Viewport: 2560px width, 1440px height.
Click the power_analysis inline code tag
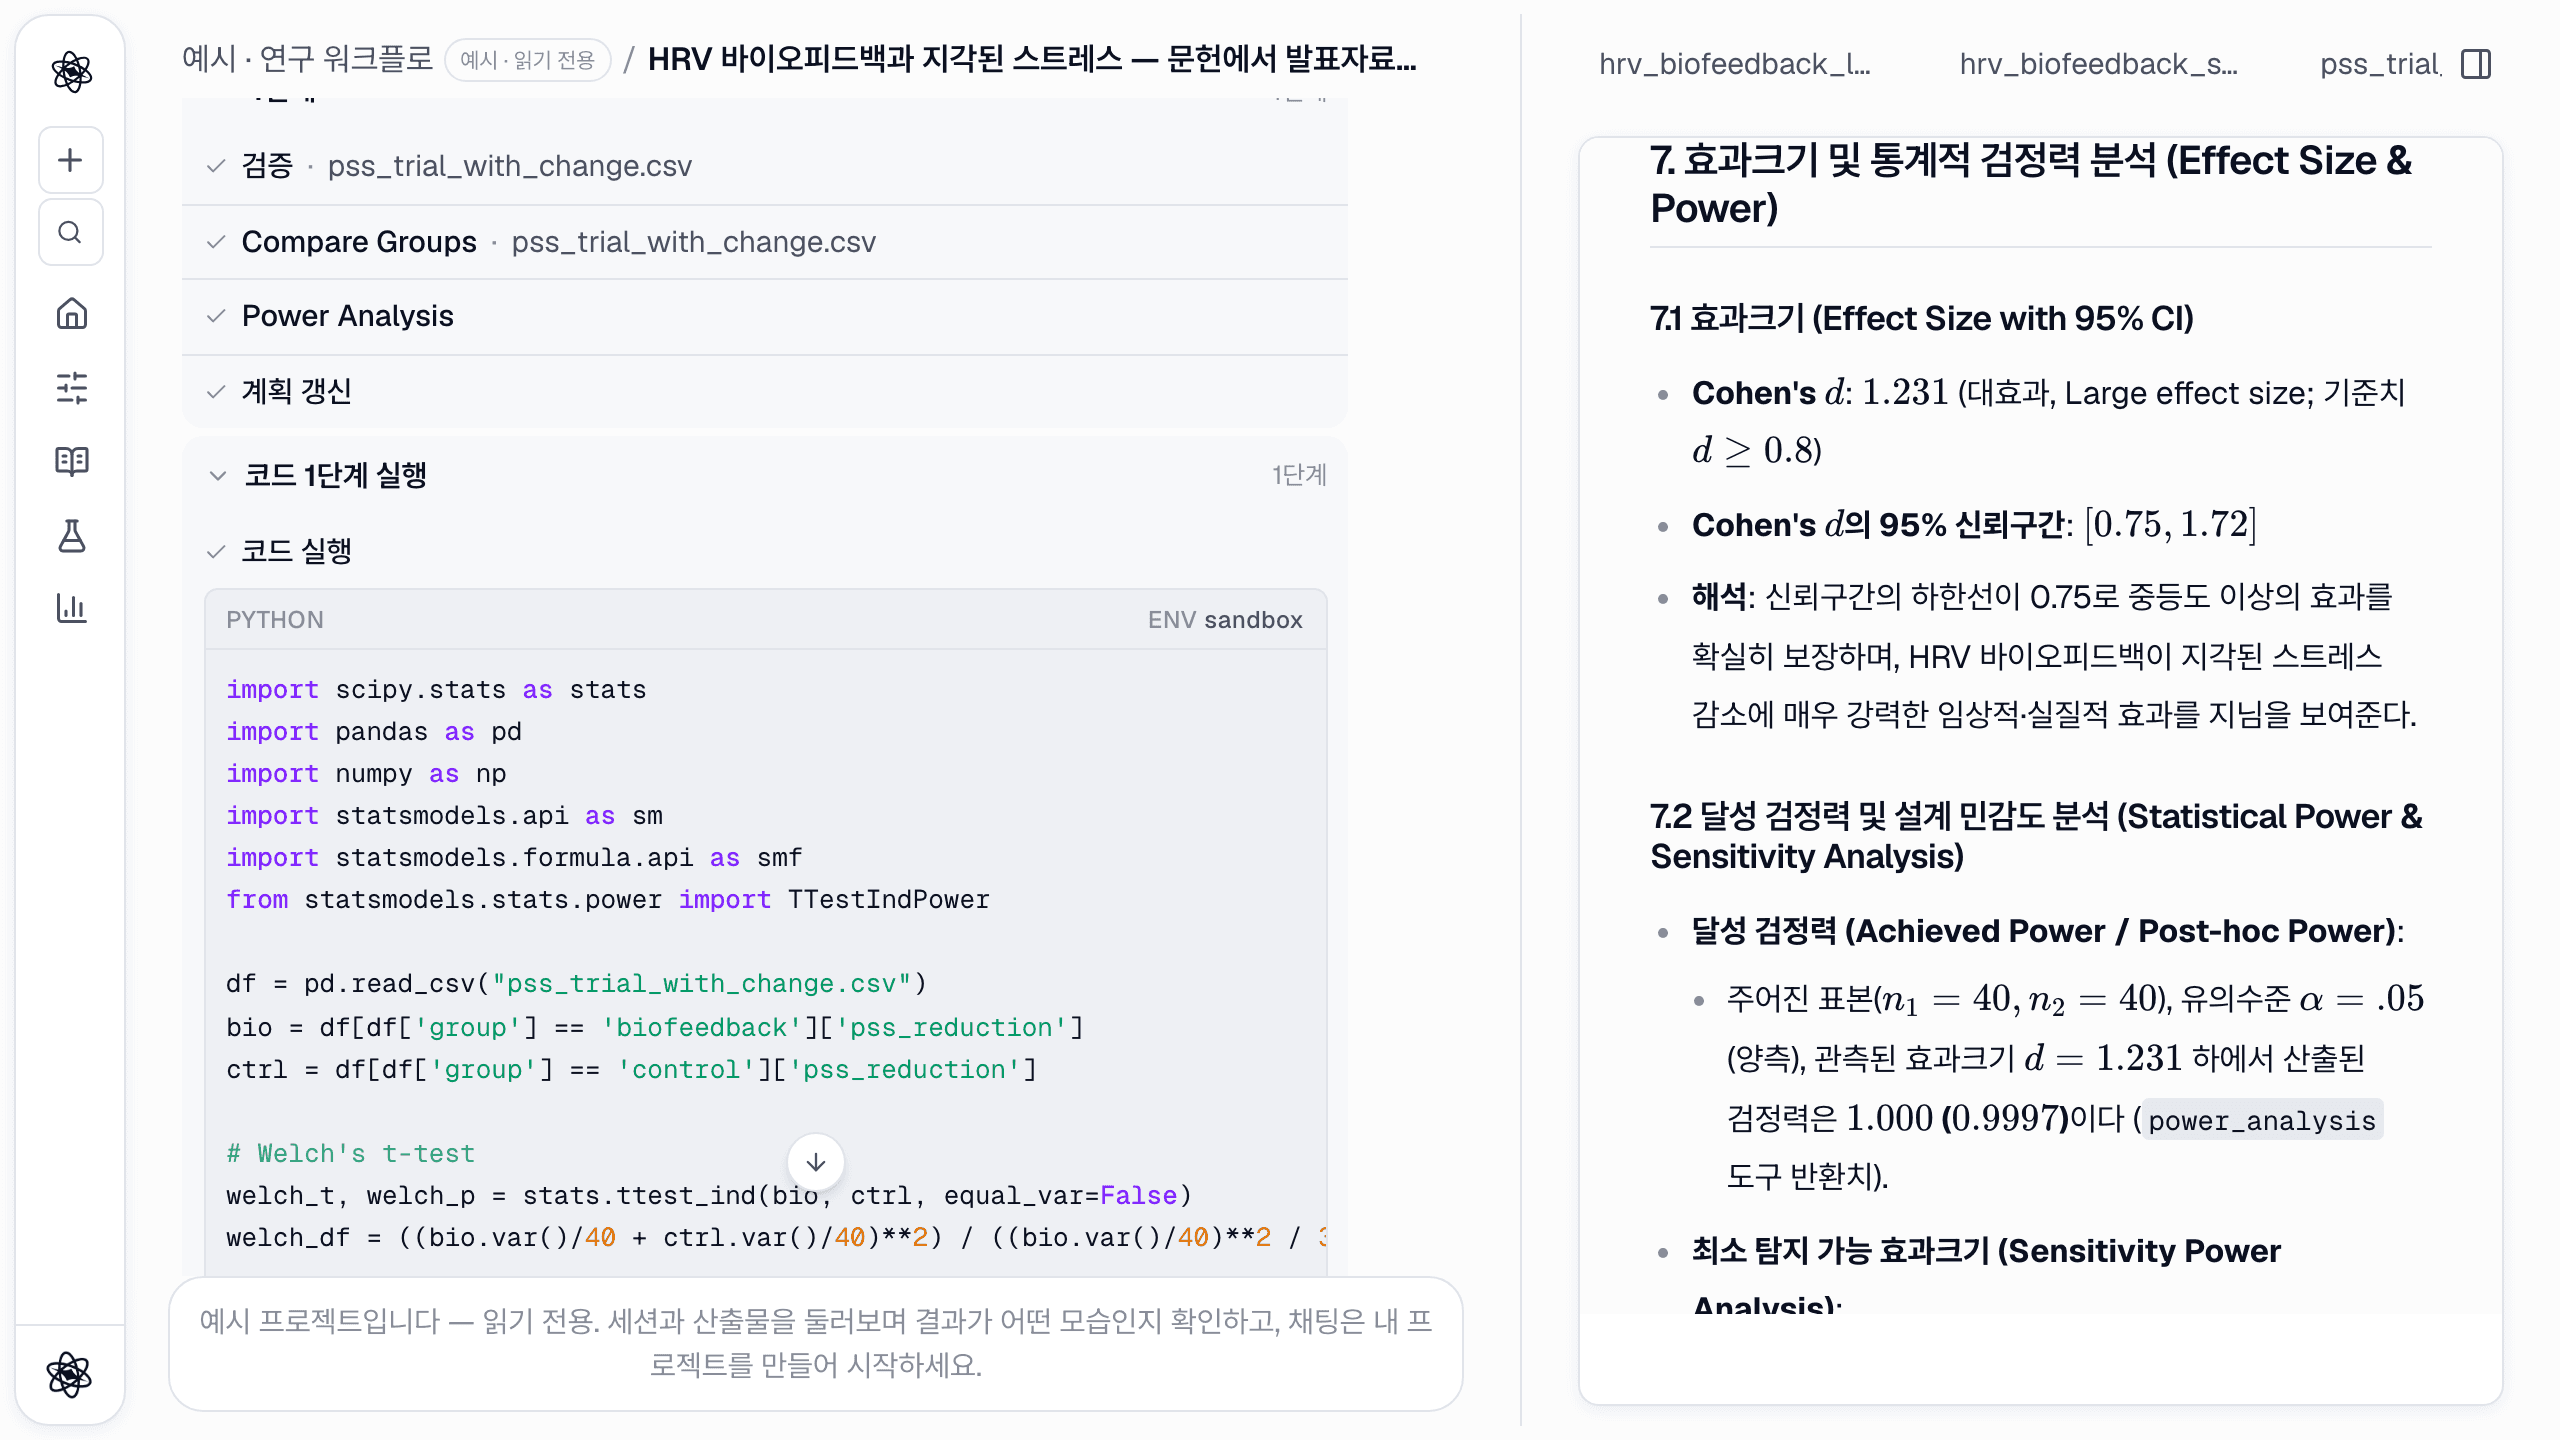tap(2262, 1120)
